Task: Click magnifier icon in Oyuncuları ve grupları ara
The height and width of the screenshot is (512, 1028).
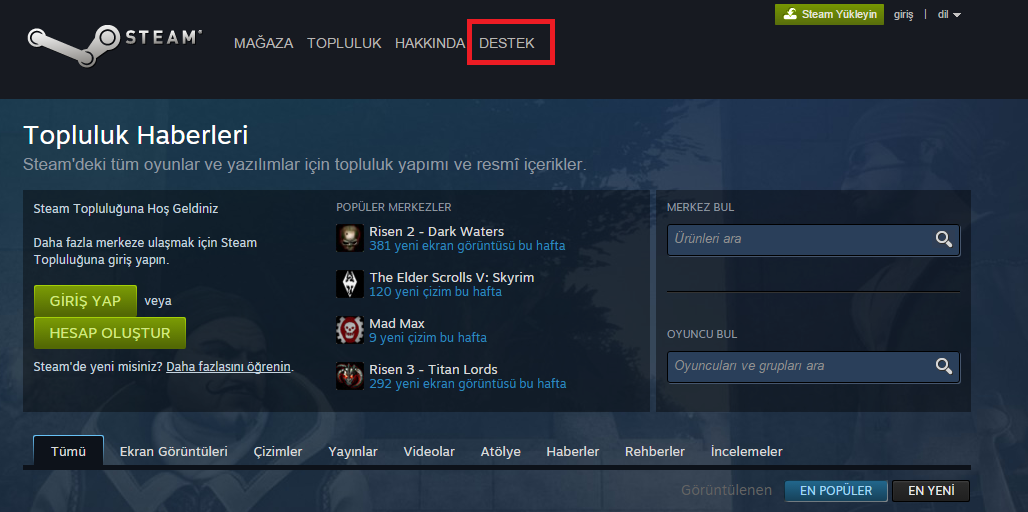Action: (x=943, y=366)
